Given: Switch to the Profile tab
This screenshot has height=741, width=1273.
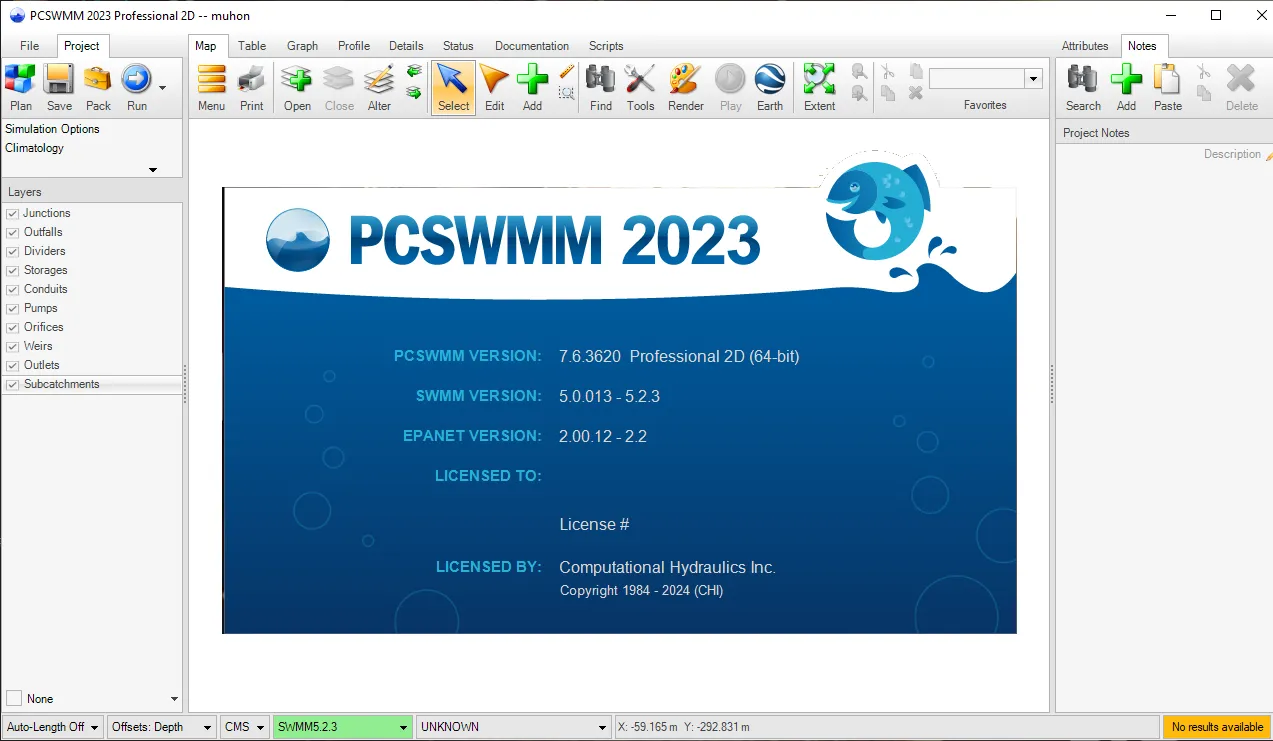Looking at the screenshot, I should [354, 46].
